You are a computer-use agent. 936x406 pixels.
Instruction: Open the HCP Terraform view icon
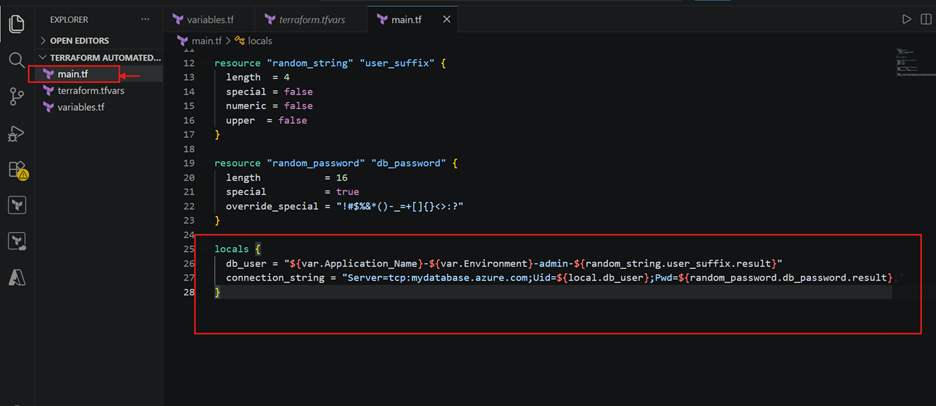[x=17, y=241]
